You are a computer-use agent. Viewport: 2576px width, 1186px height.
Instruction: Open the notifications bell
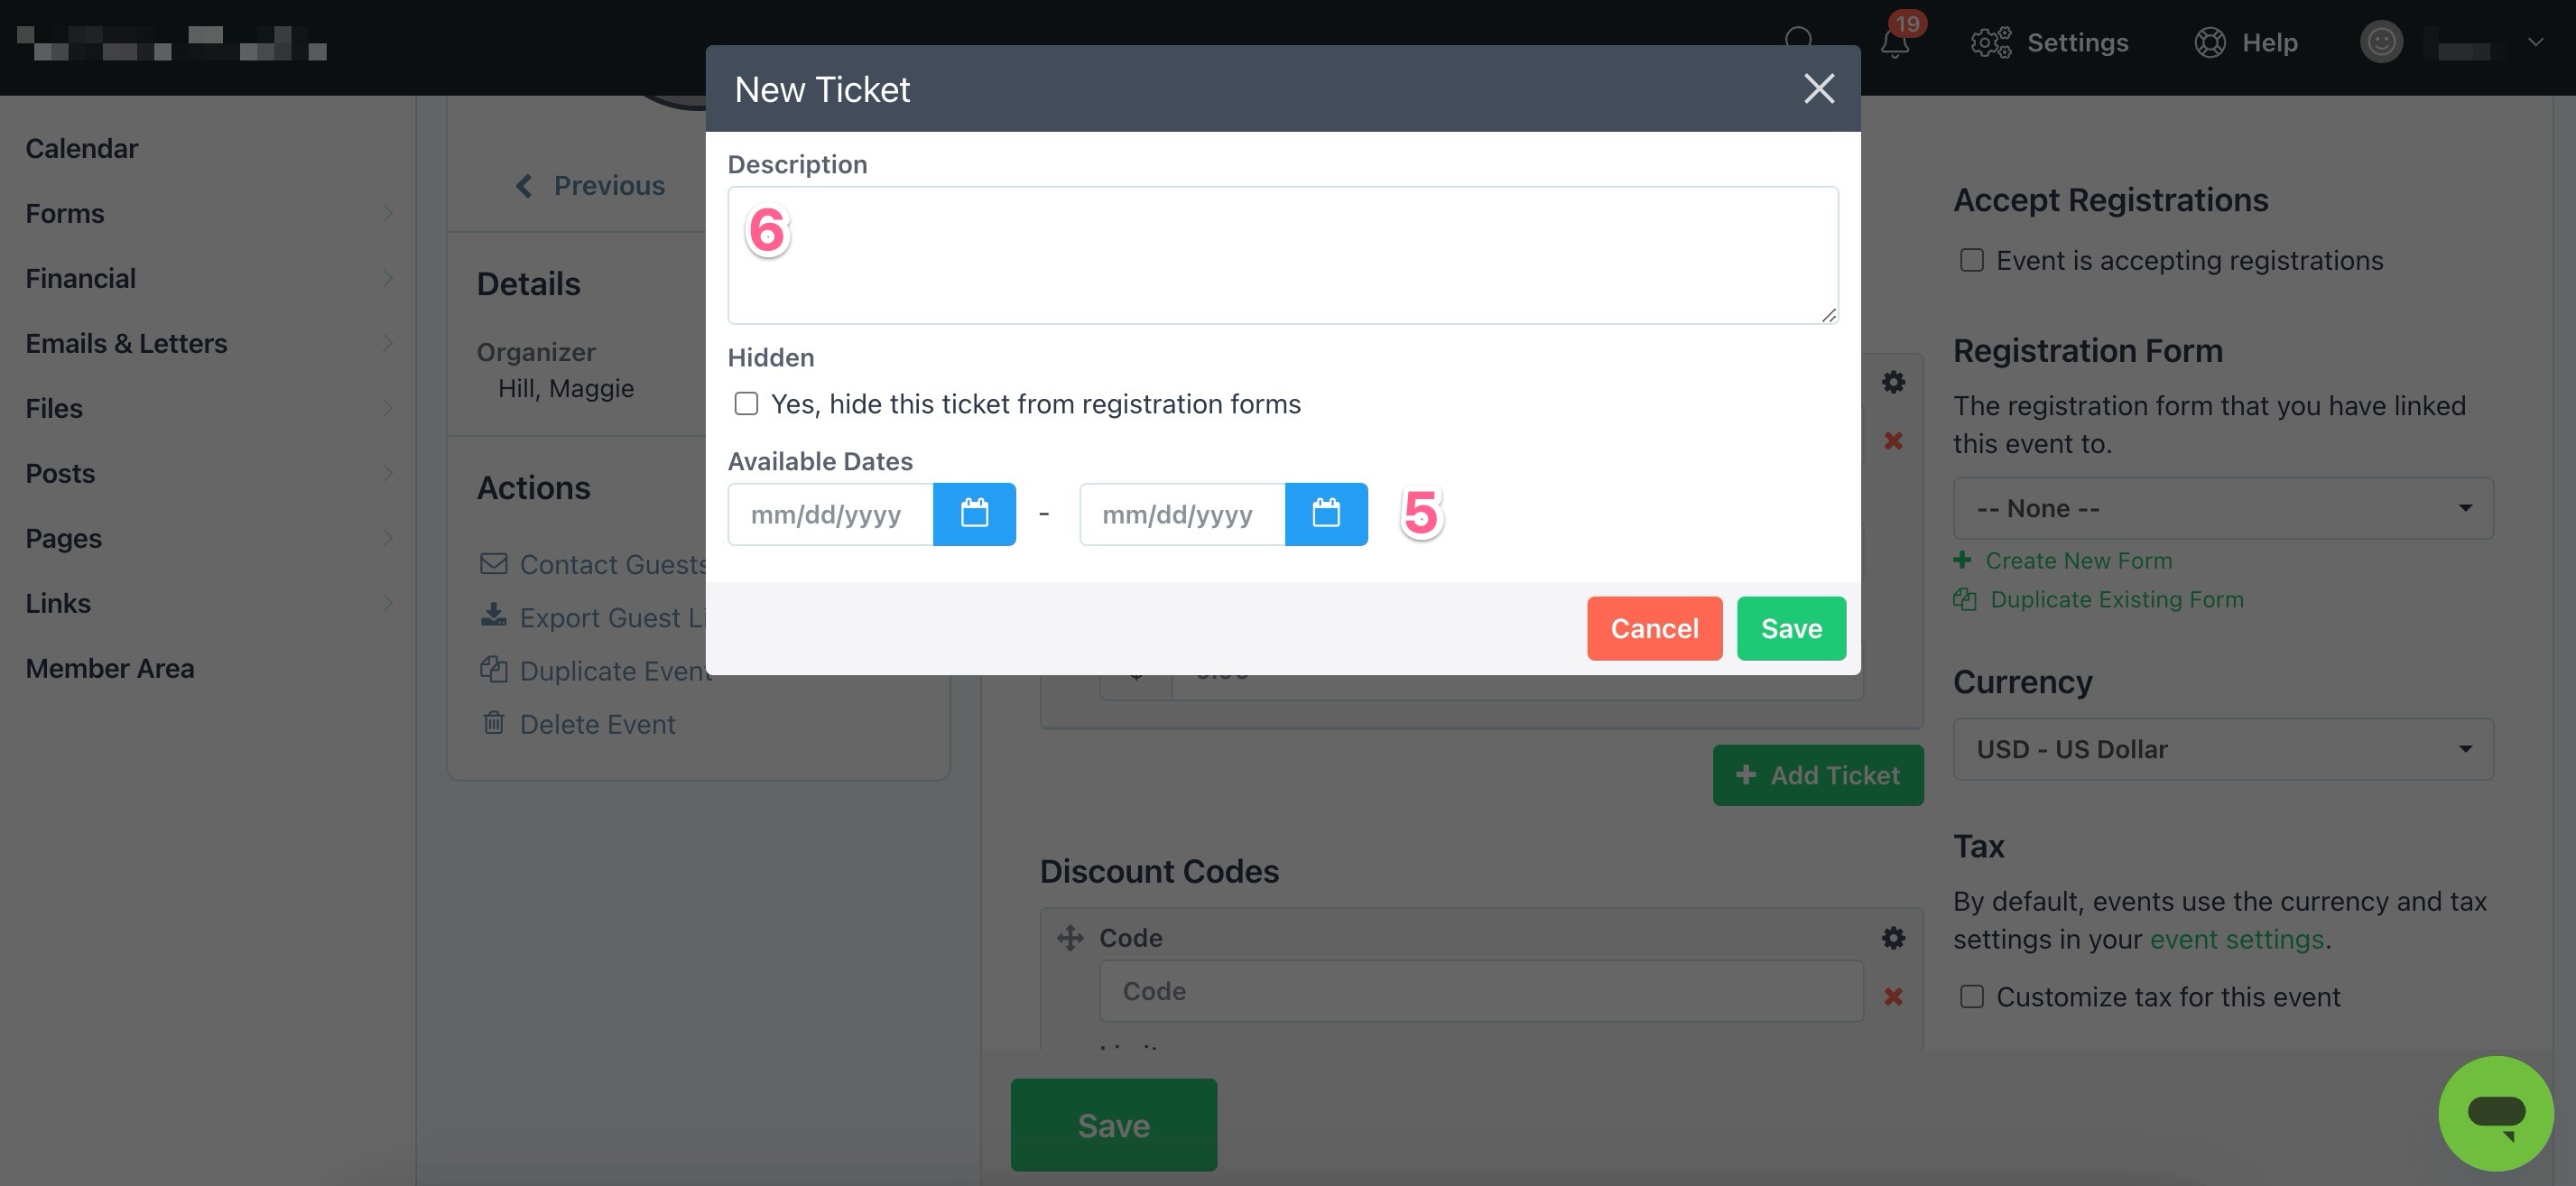1894,43
